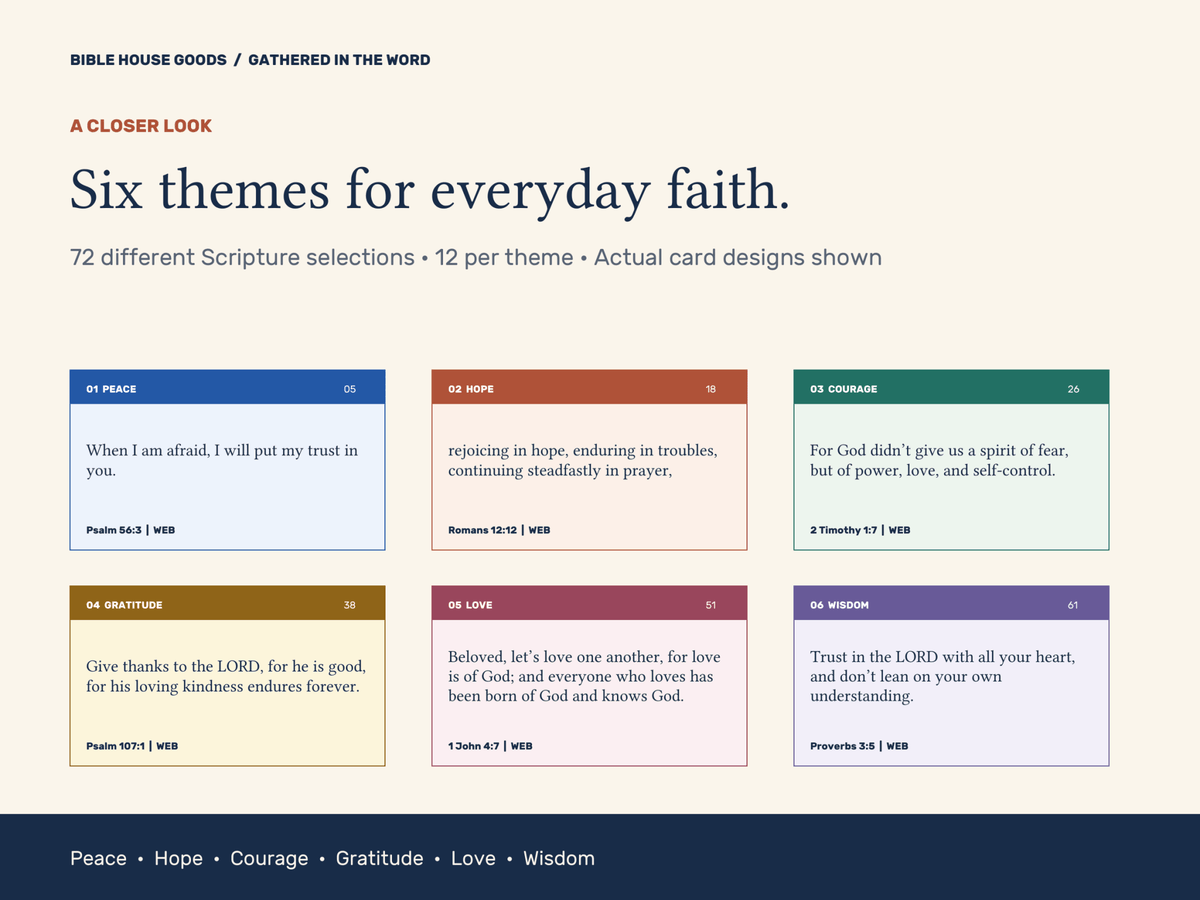The image size is (1200, 900).
Task: Click the verse 'For God didn't give us' text
Action: pyautogui.click(x=940, y=460)
